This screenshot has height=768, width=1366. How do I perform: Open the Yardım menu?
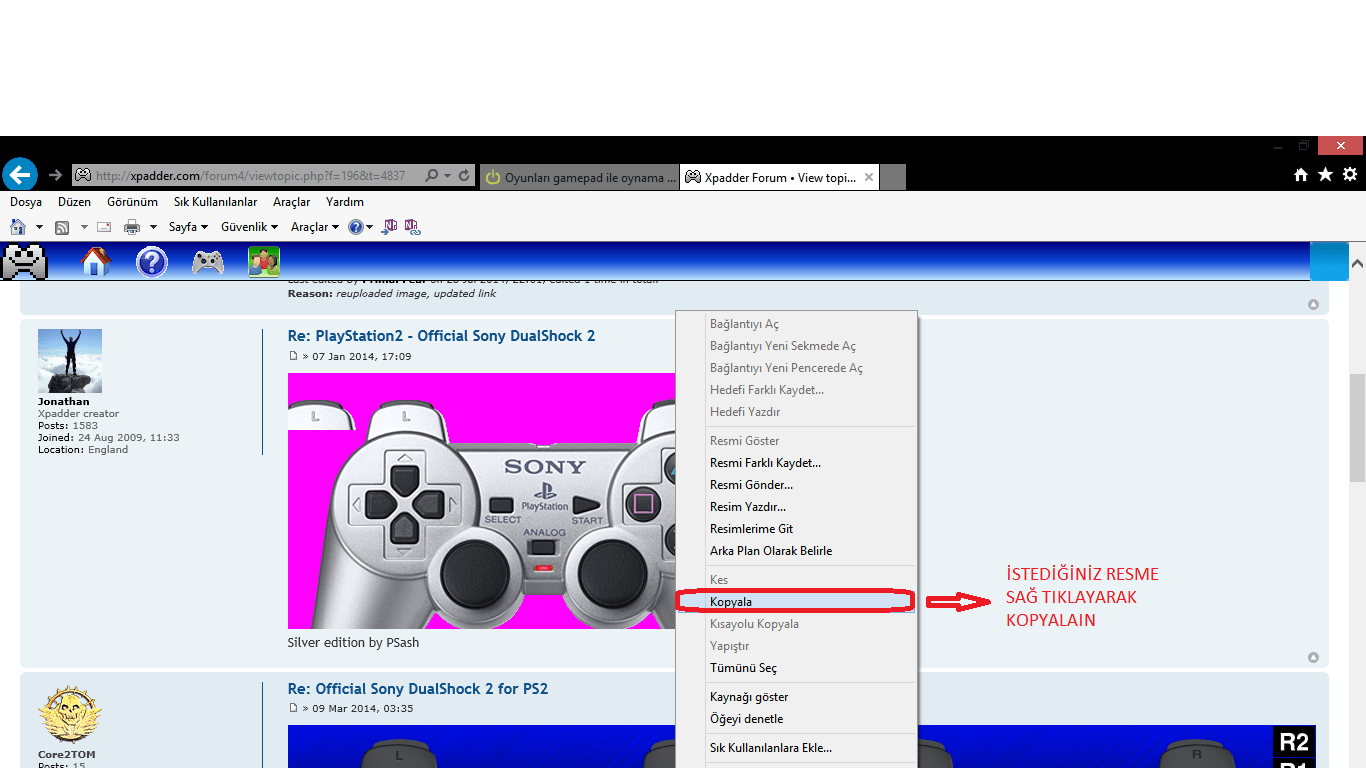345,202
